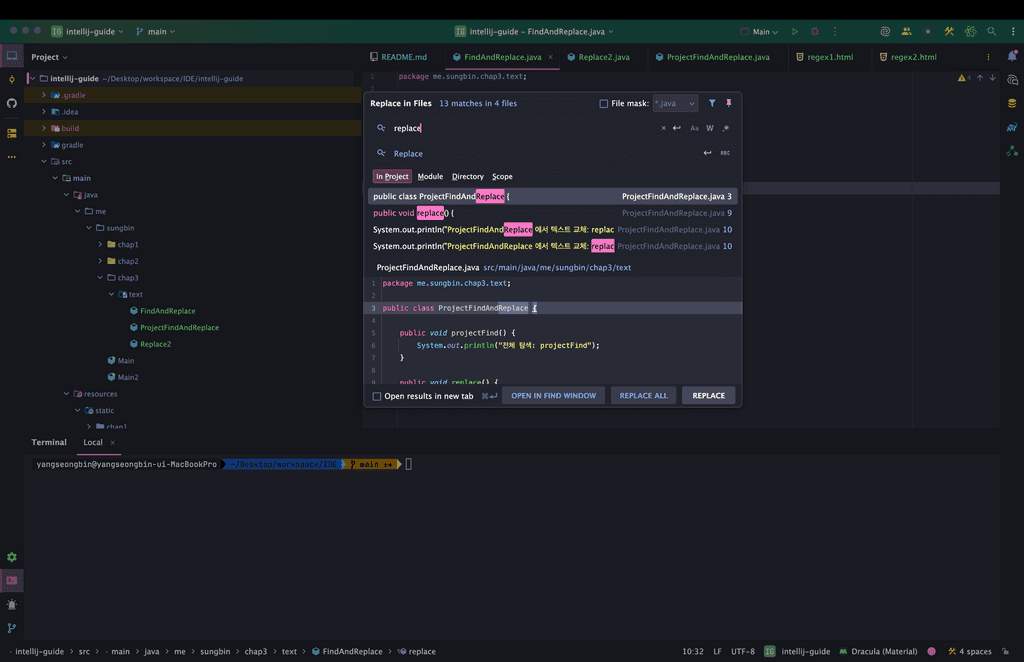Open the GitHub tool window in left sidebar
The width and height of the screenshot is (1024, 662).
point(12,103)
